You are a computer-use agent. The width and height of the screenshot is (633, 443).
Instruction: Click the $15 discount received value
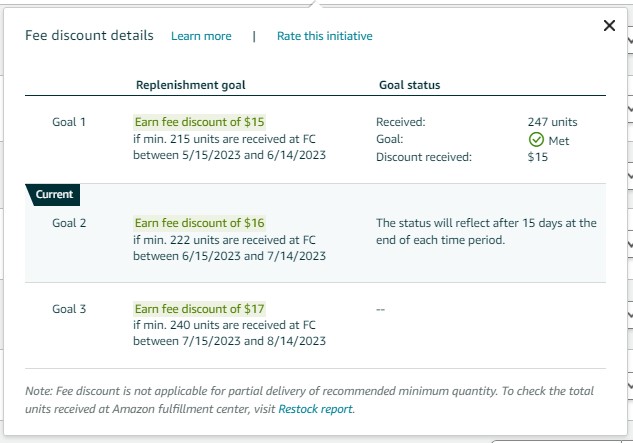click(x=538, y=157)
